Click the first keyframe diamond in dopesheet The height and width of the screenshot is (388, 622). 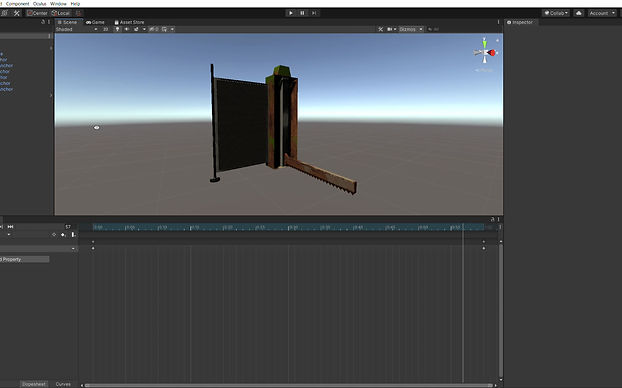point(93,248)
